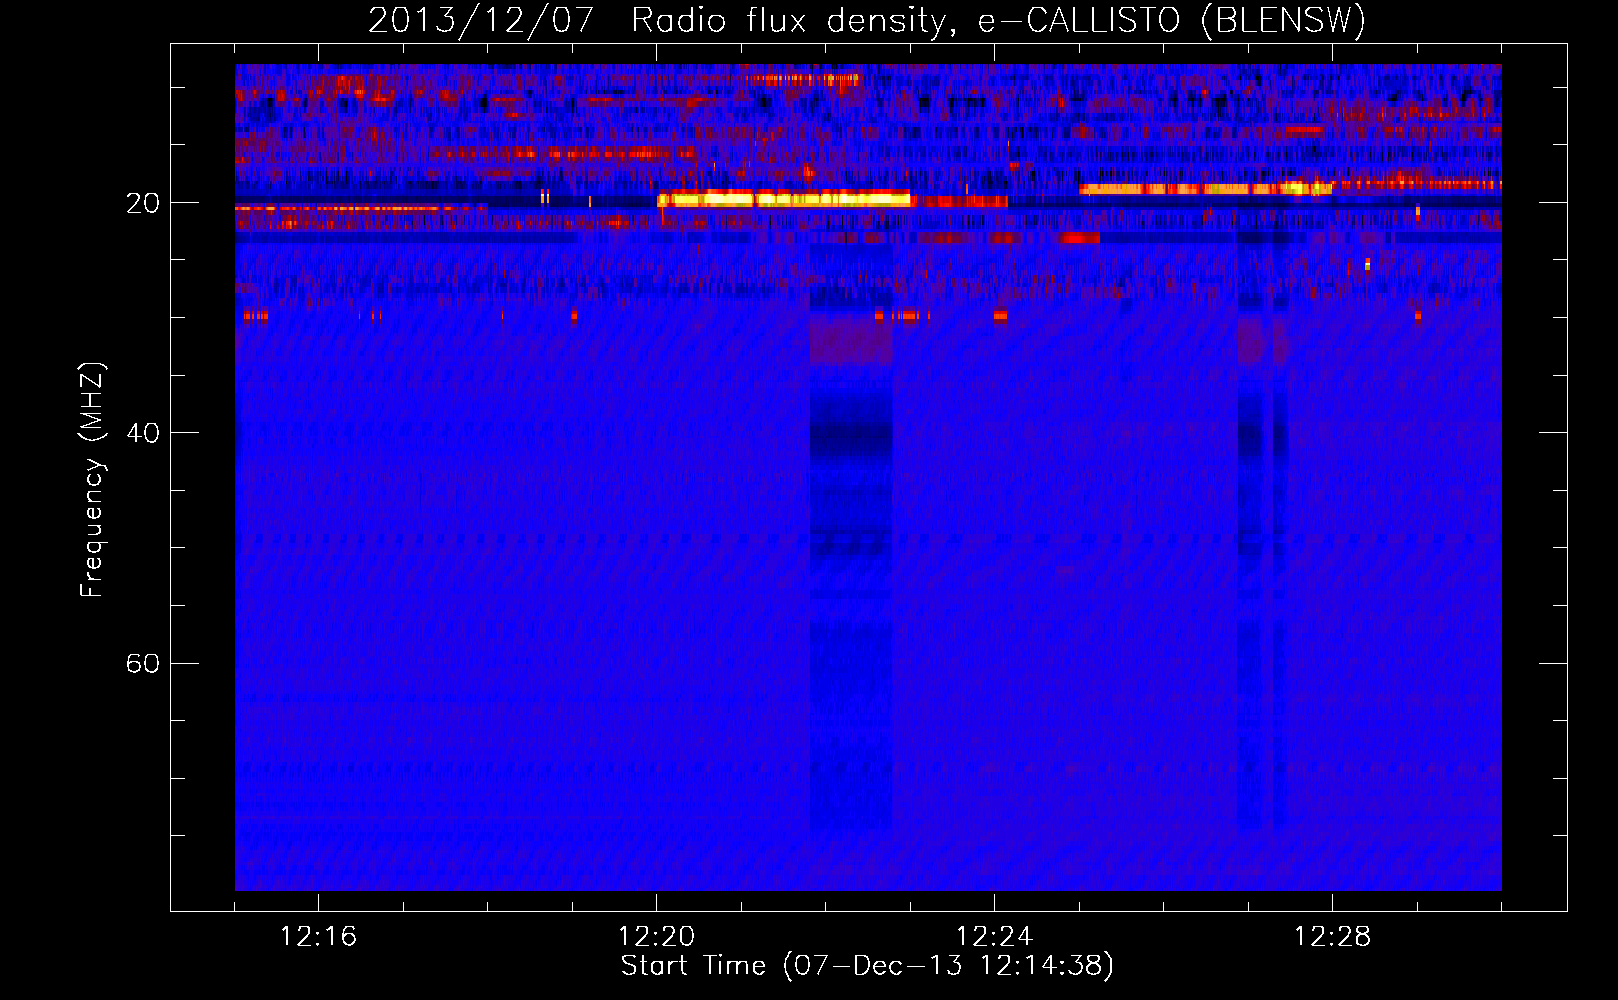Click the bright yellow burst near 20 MHz at 12:21
Screen dimensions: 1618x1000
click(x=784, y=199)
